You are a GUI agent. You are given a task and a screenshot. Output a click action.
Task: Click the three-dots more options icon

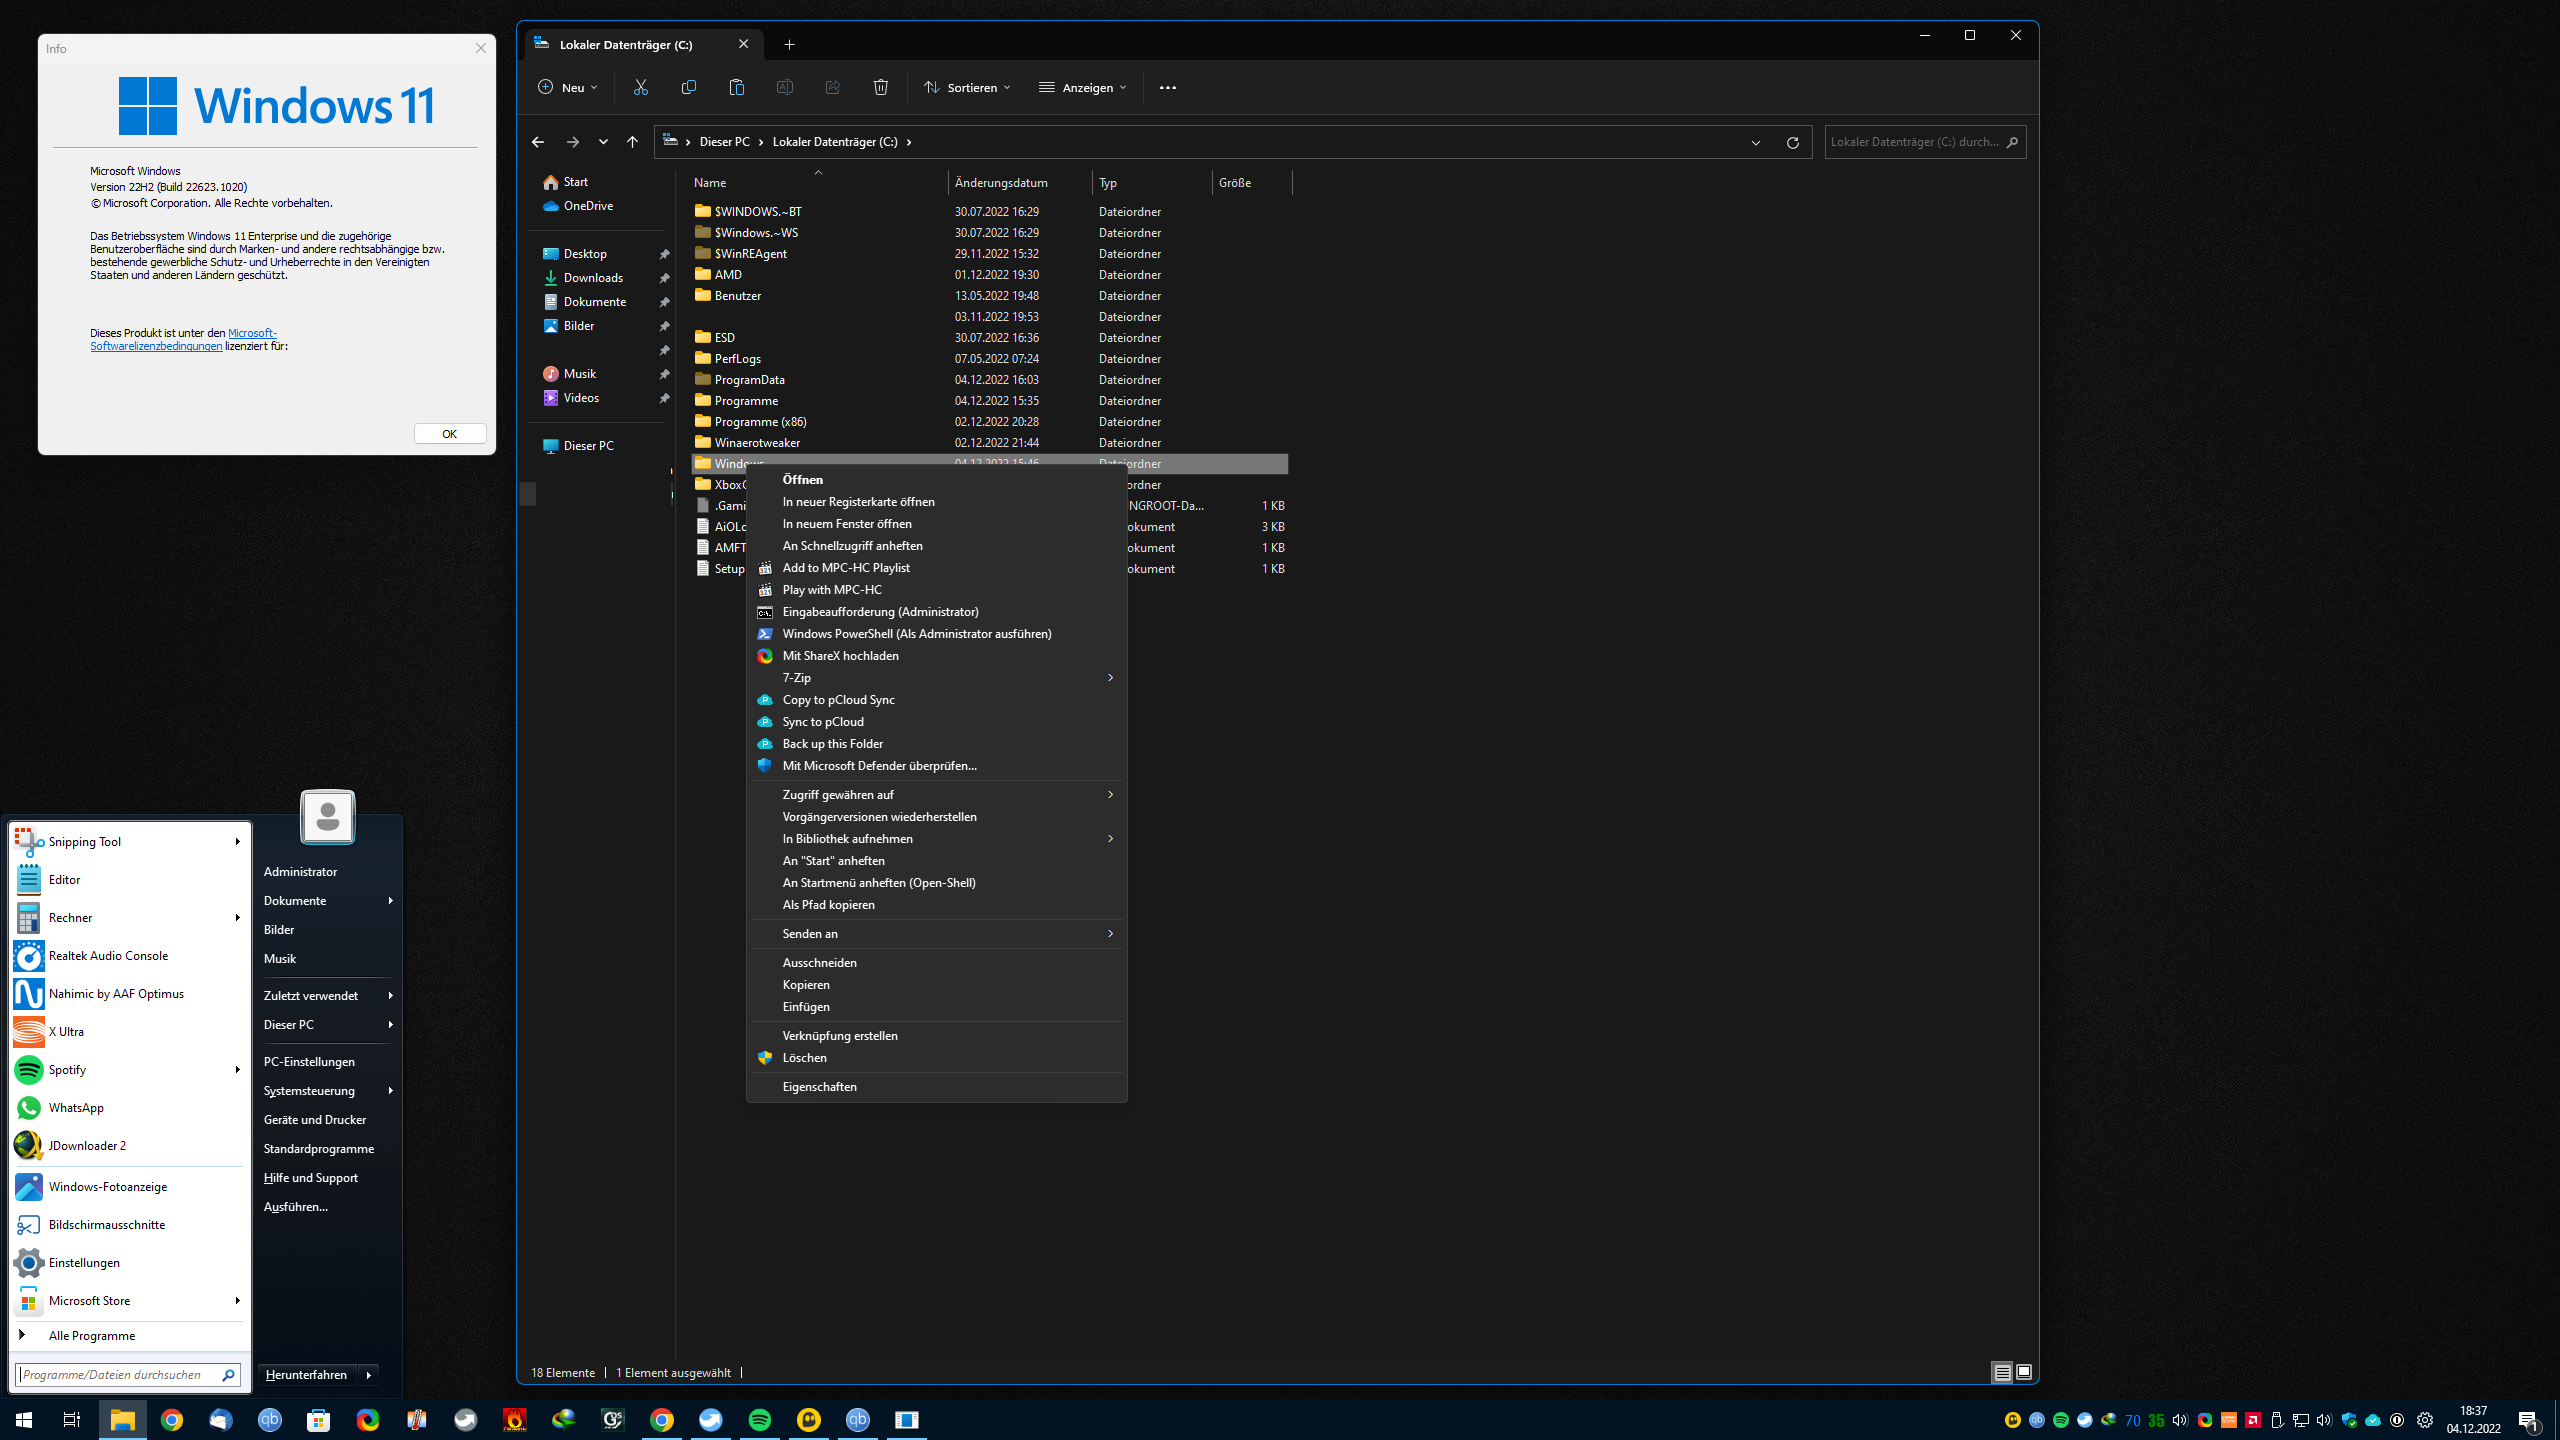coord(1167,87)
